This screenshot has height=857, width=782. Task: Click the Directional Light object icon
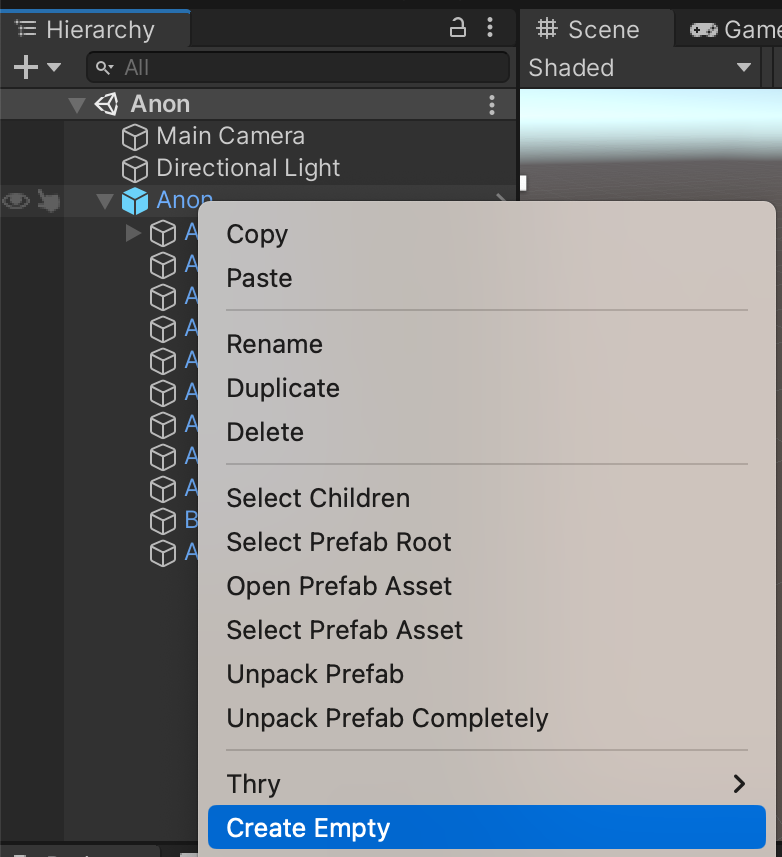[135, 169]
